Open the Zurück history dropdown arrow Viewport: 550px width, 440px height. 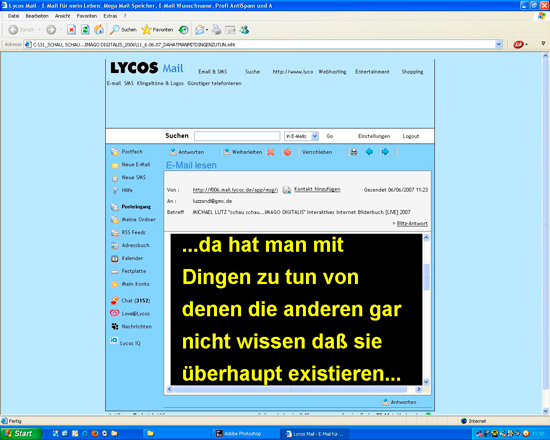39,30
